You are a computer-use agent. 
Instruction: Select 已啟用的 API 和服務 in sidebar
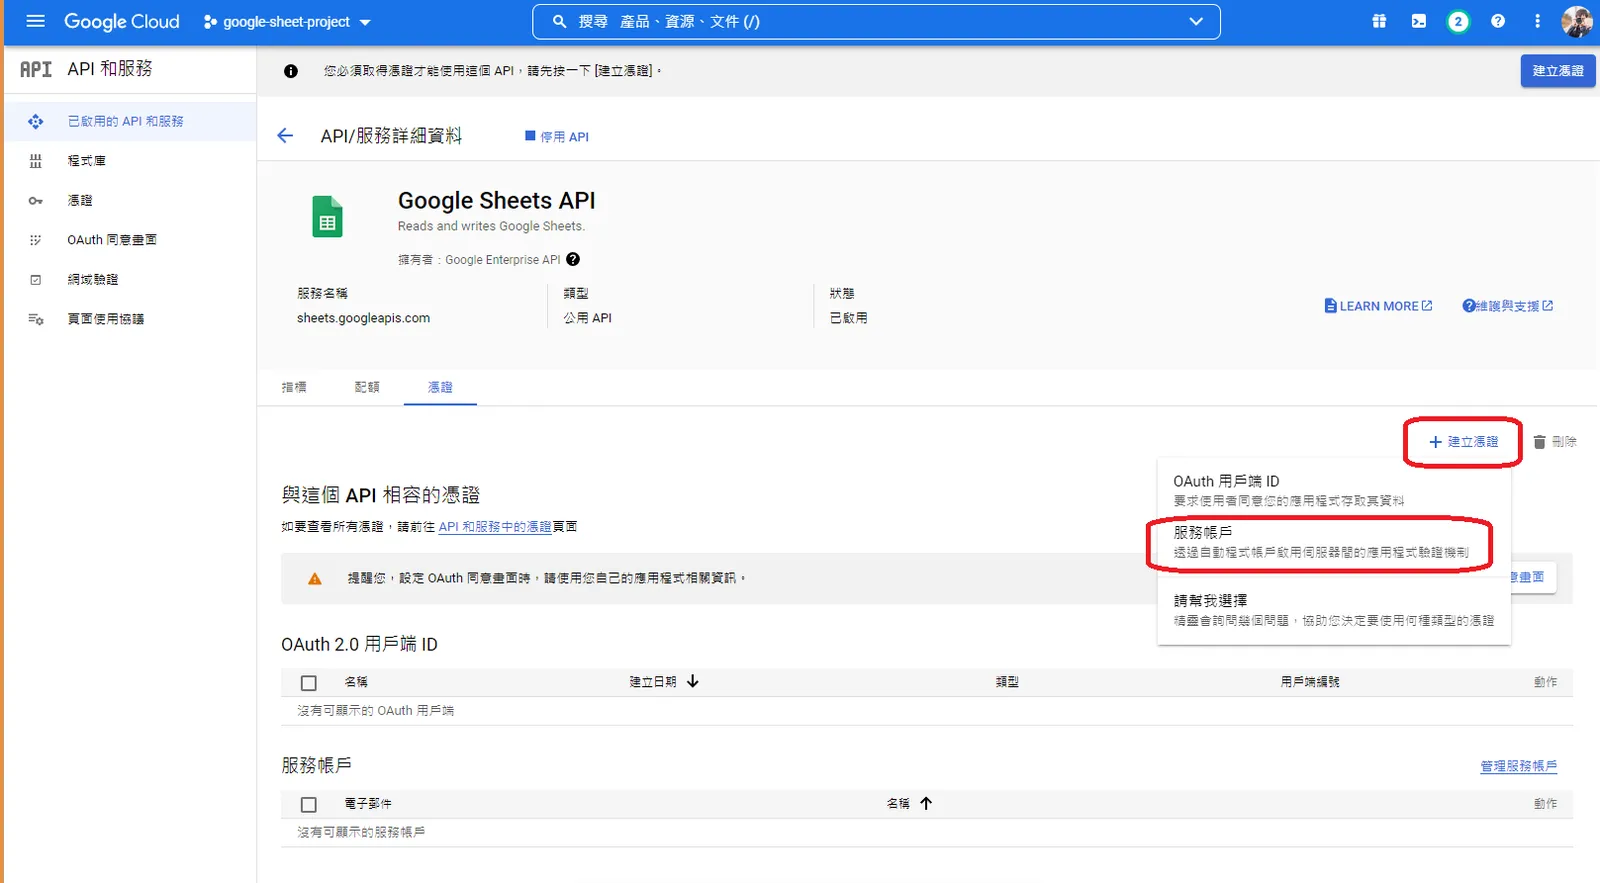[130, 121]
